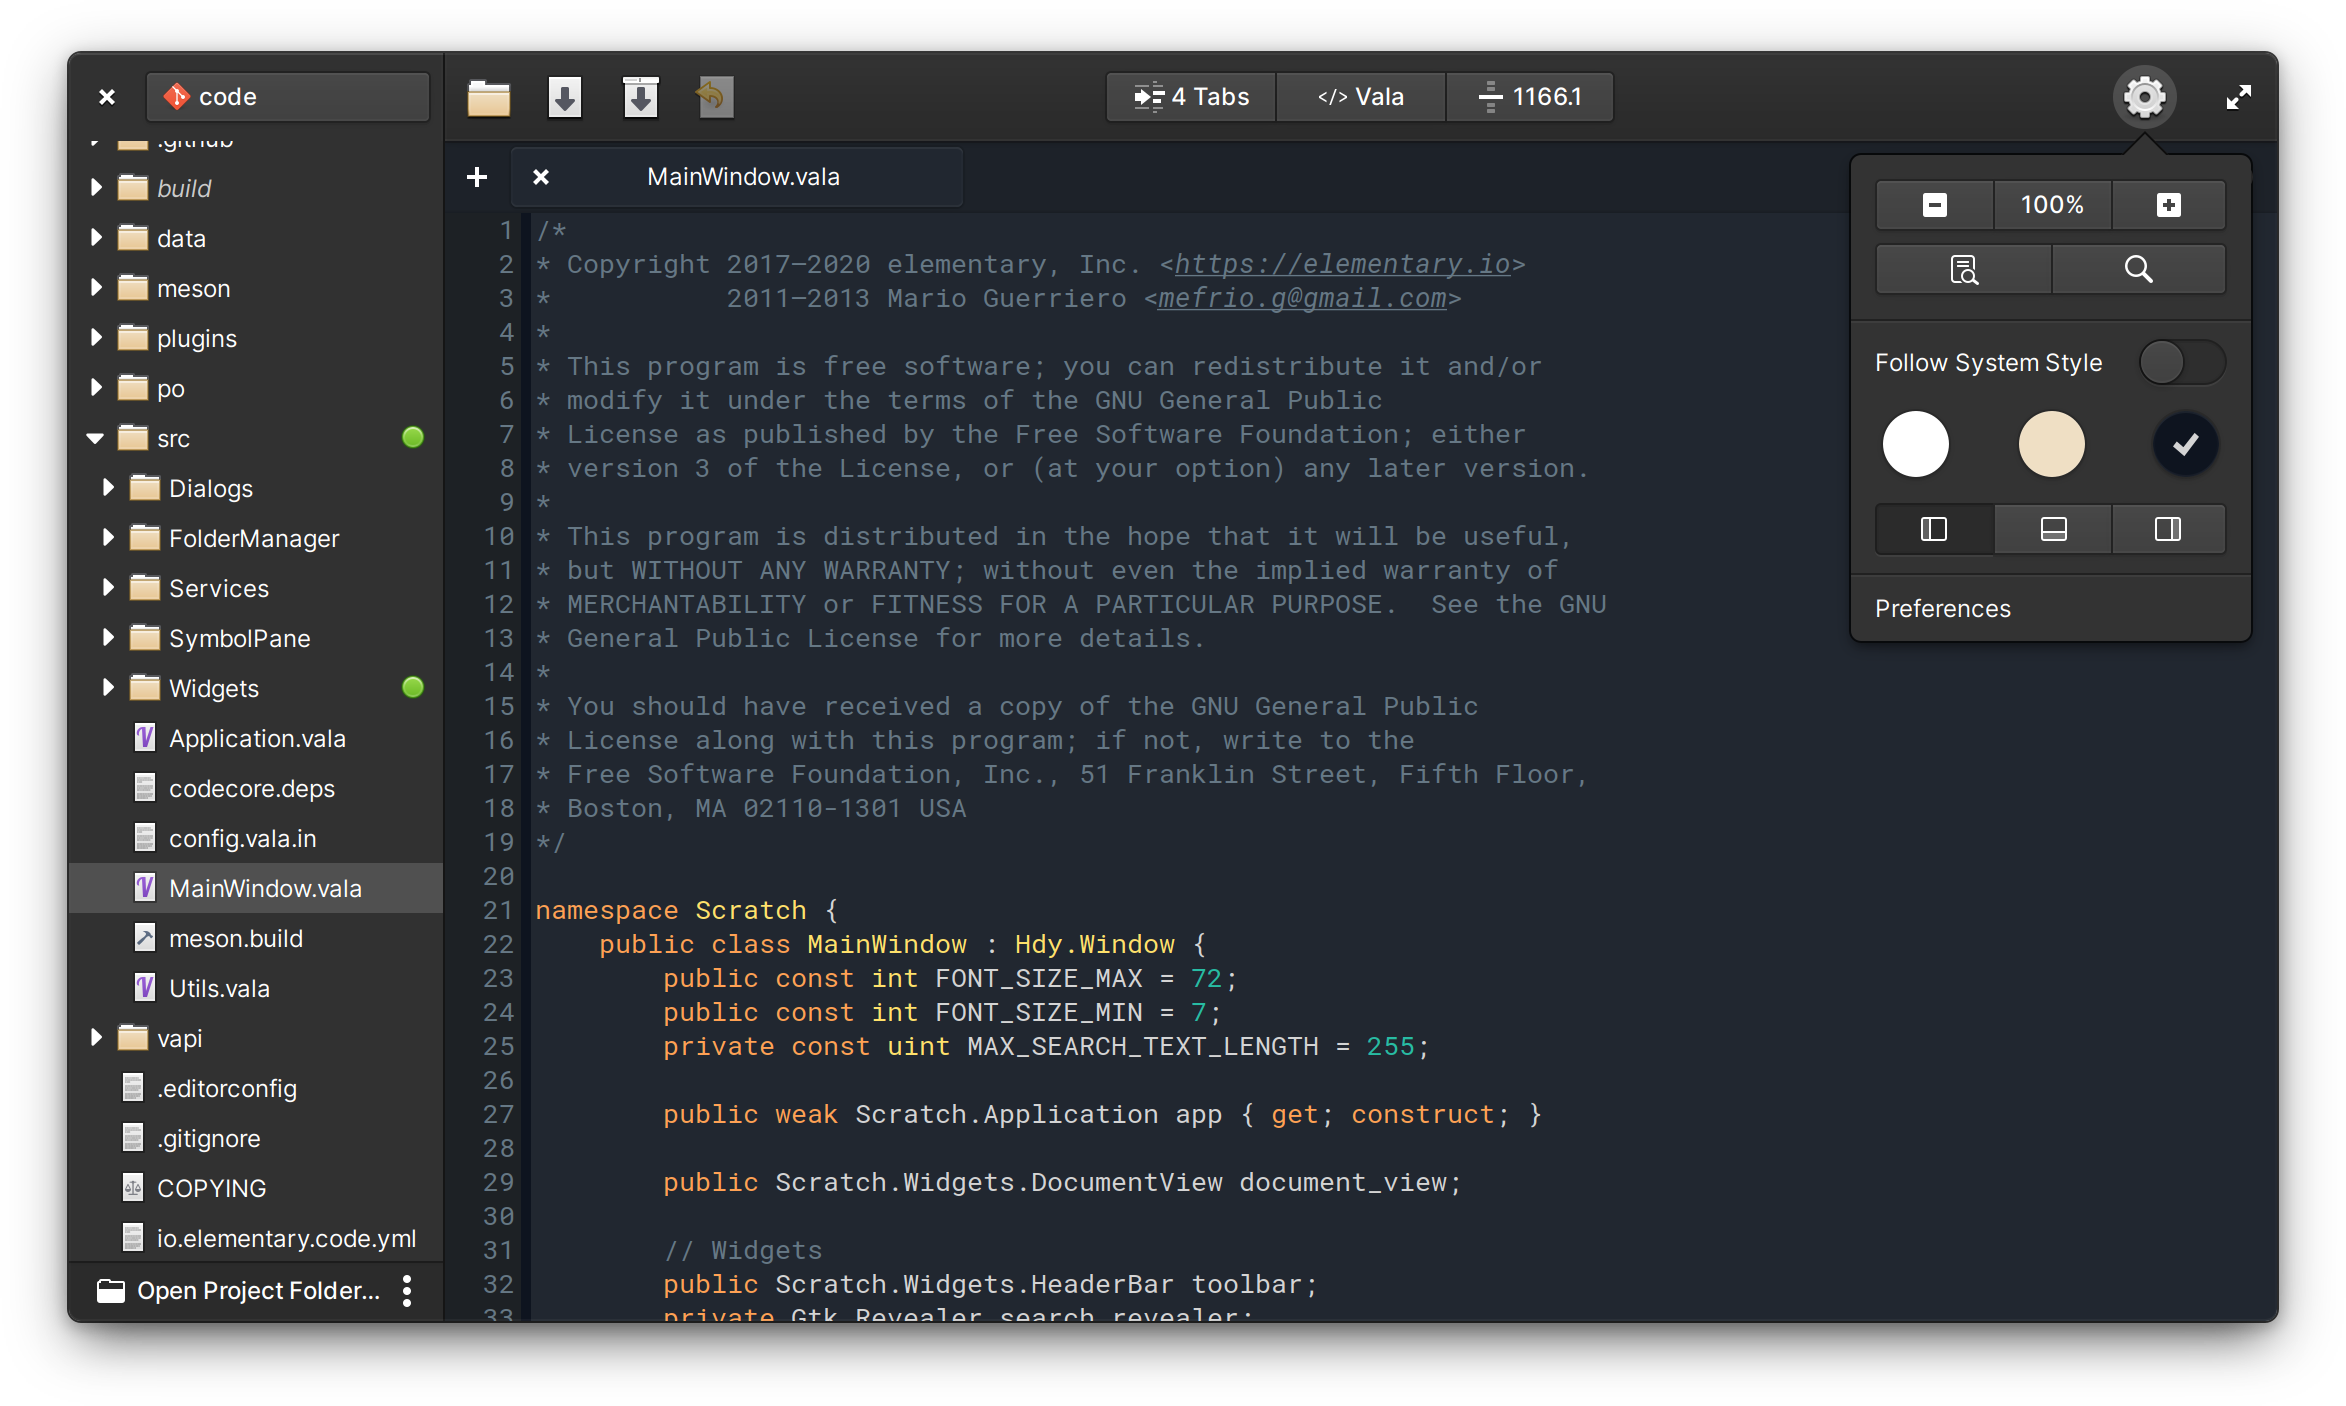Click the magnifier search icon in popover
The width and height of the screenshot is (2346, 1406).
coord(2138,269)
